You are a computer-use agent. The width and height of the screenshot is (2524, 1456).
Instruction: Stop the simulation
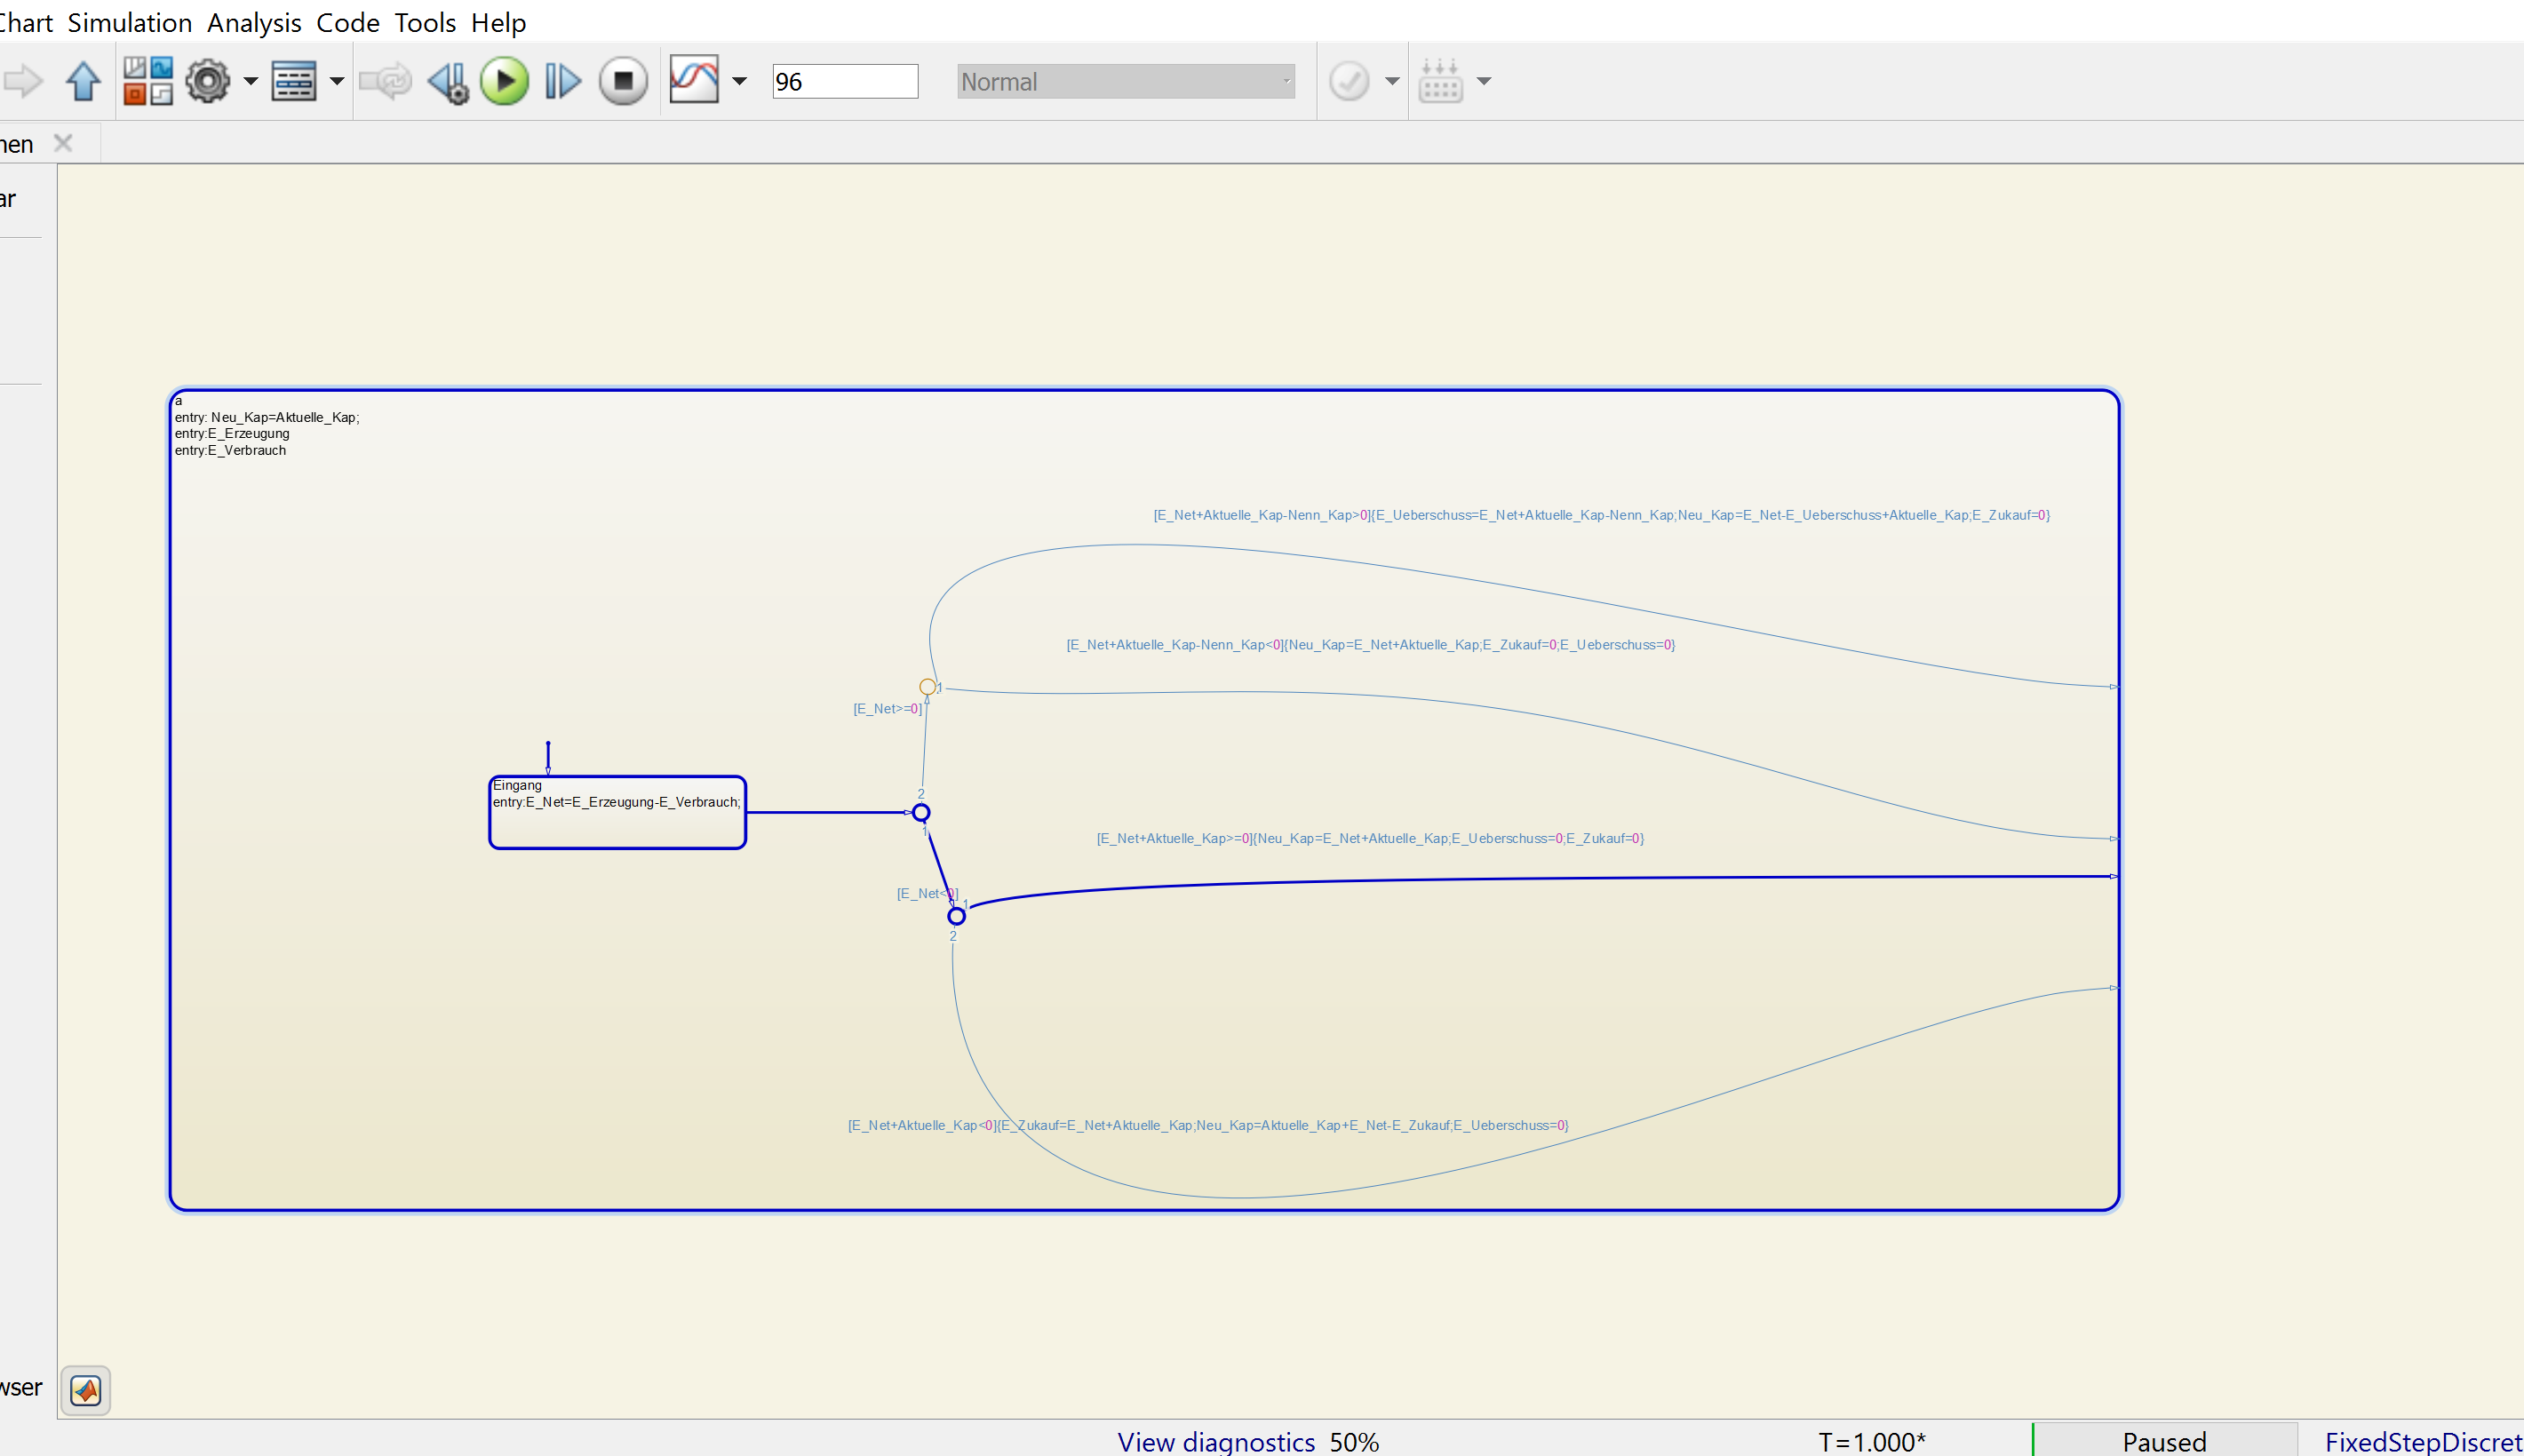point(623,81)
